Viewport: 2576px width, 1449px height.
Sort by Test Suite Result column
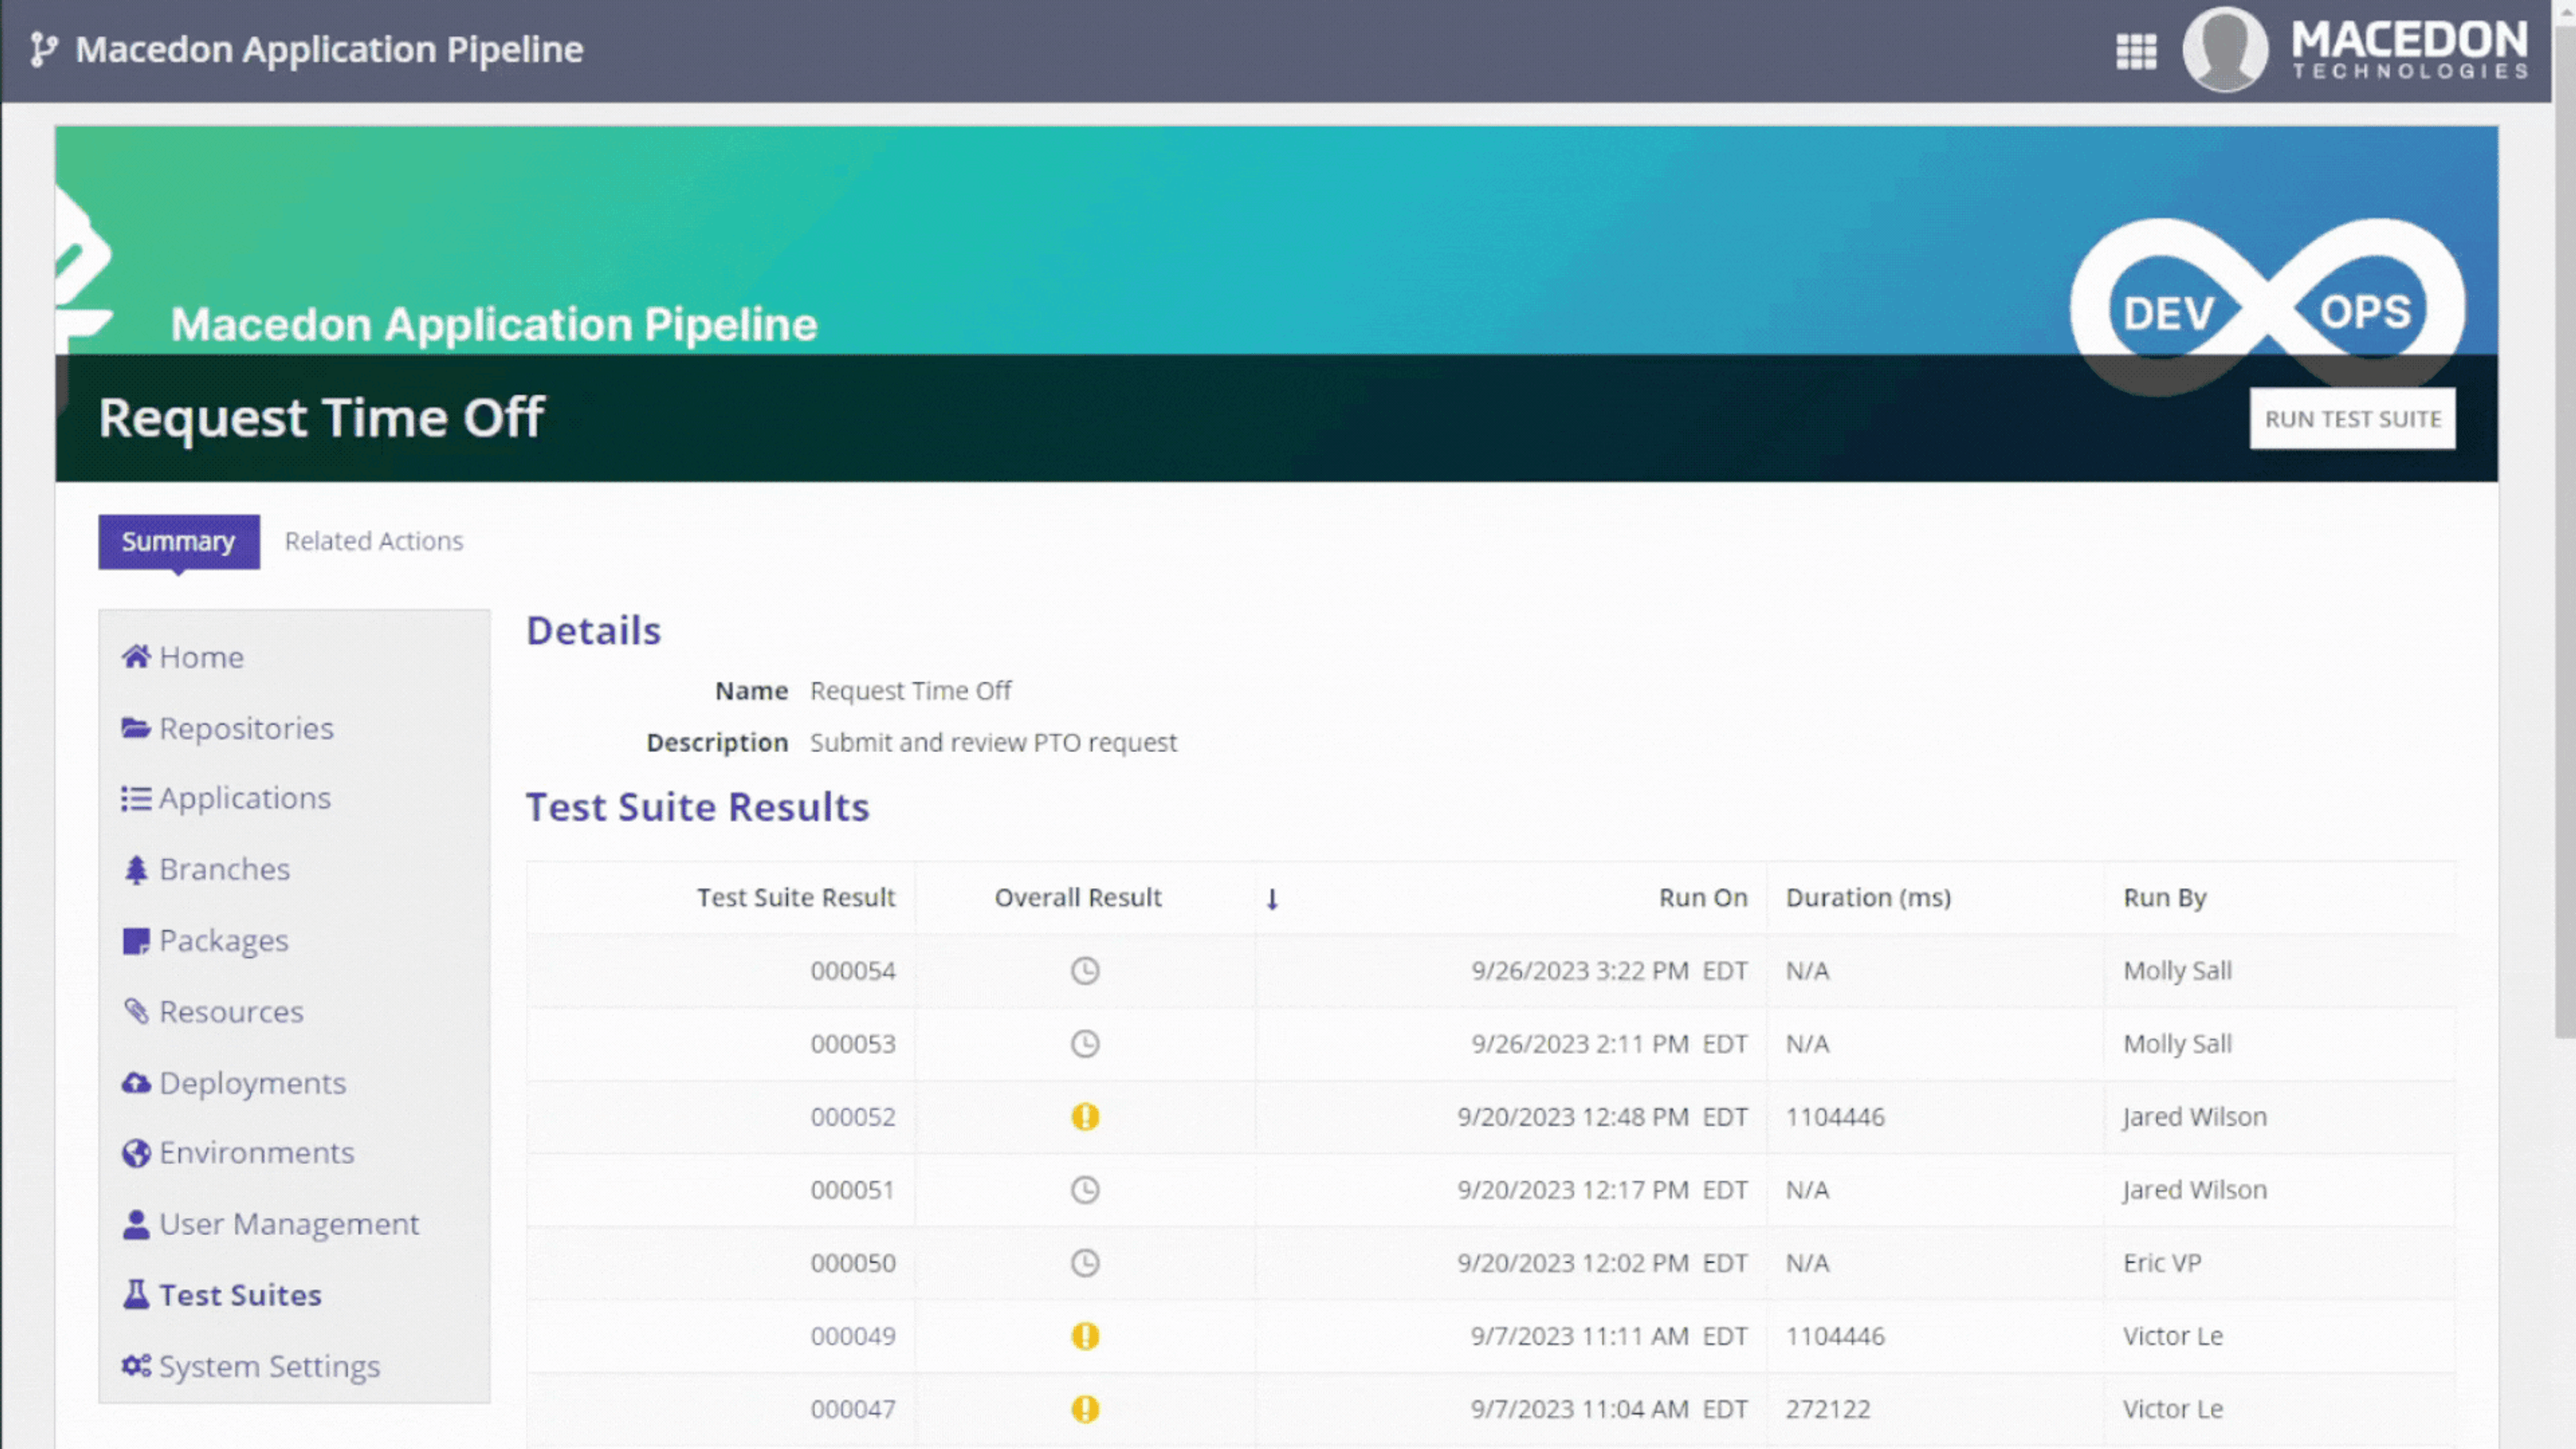click(796, 898)
